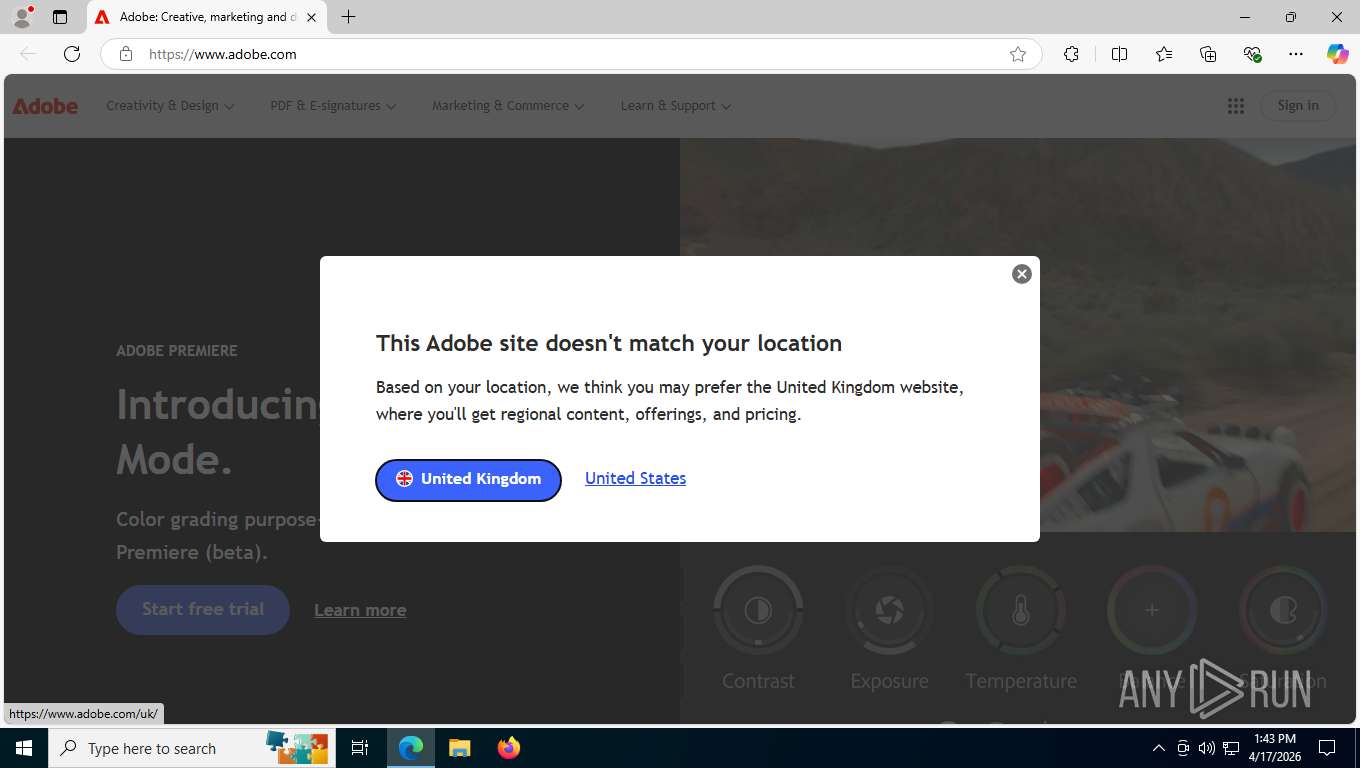Select the Exposure dial icon
The width and height of the screenshot is (1360, 768).
tap(889, 610)
